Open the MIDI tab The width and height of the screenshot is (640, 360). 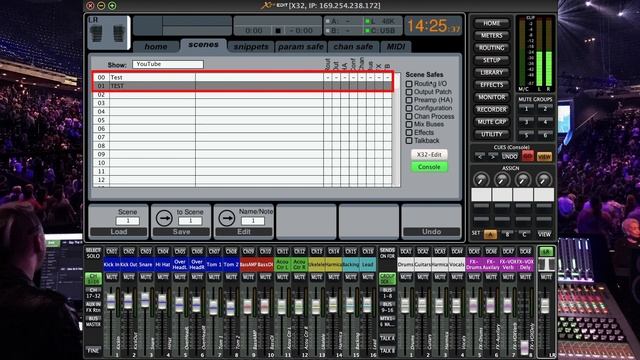point(396,47)
